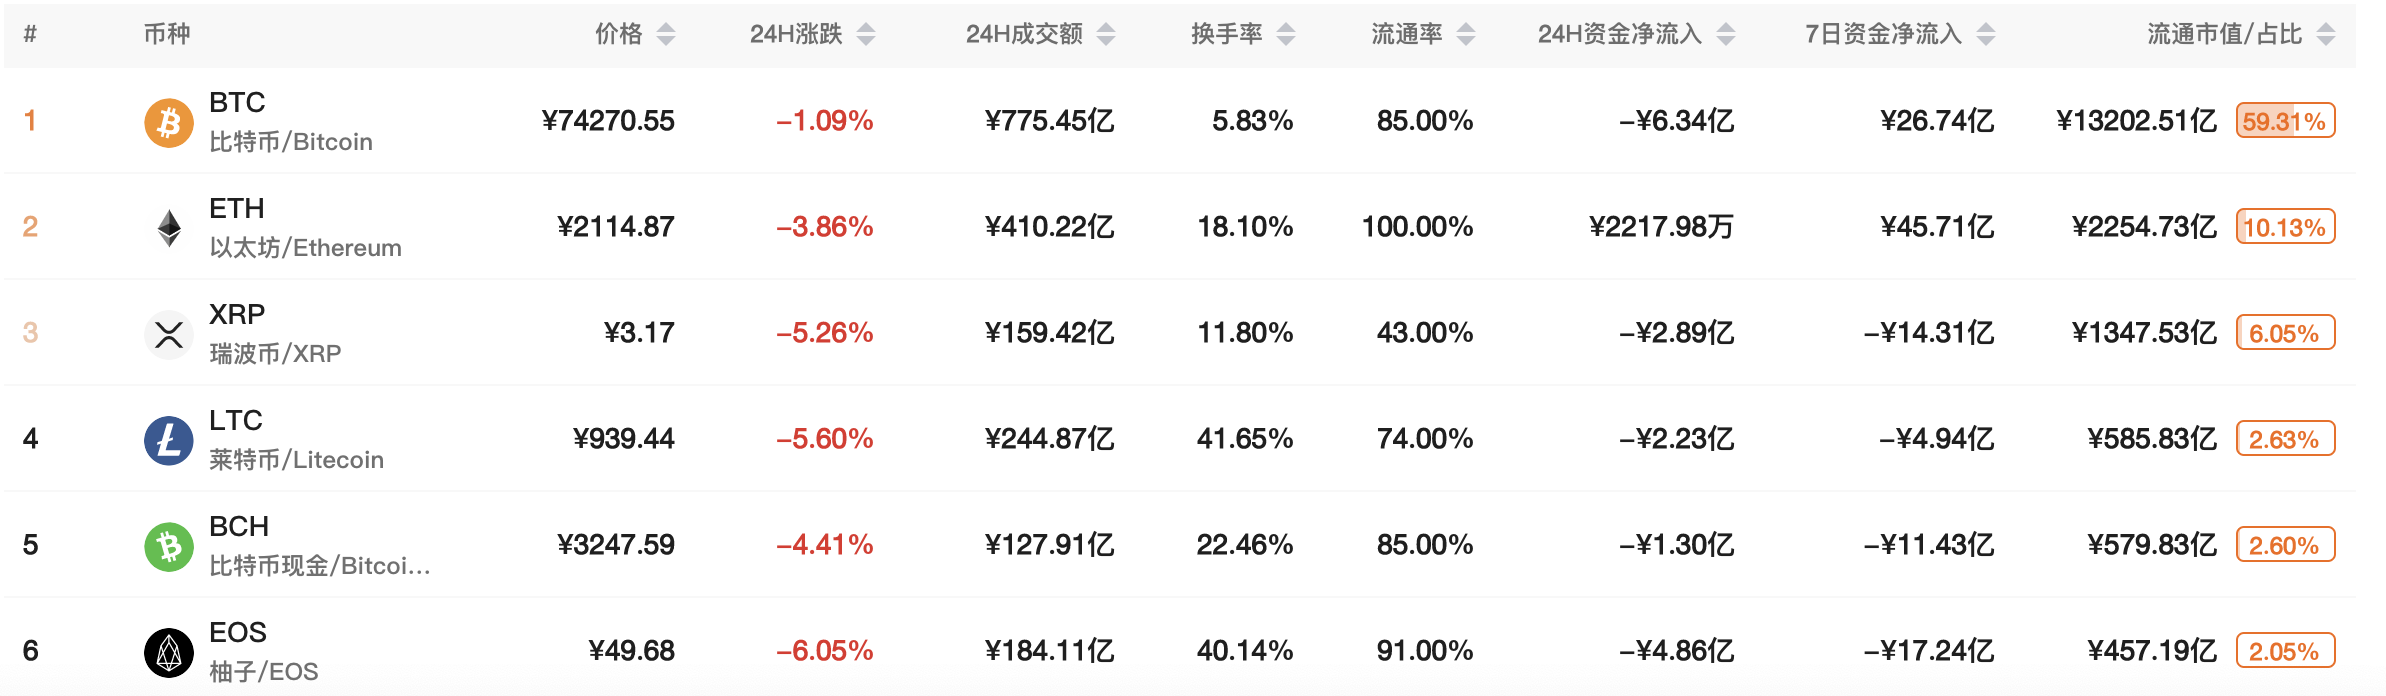Click the Bitcoin orange coin icon

point(169,122)
